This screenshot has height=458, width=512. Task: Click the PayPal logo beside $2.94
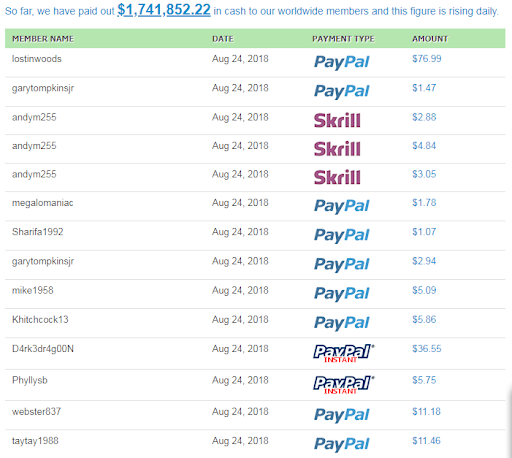pyautogui.click(x=342, y=265)
